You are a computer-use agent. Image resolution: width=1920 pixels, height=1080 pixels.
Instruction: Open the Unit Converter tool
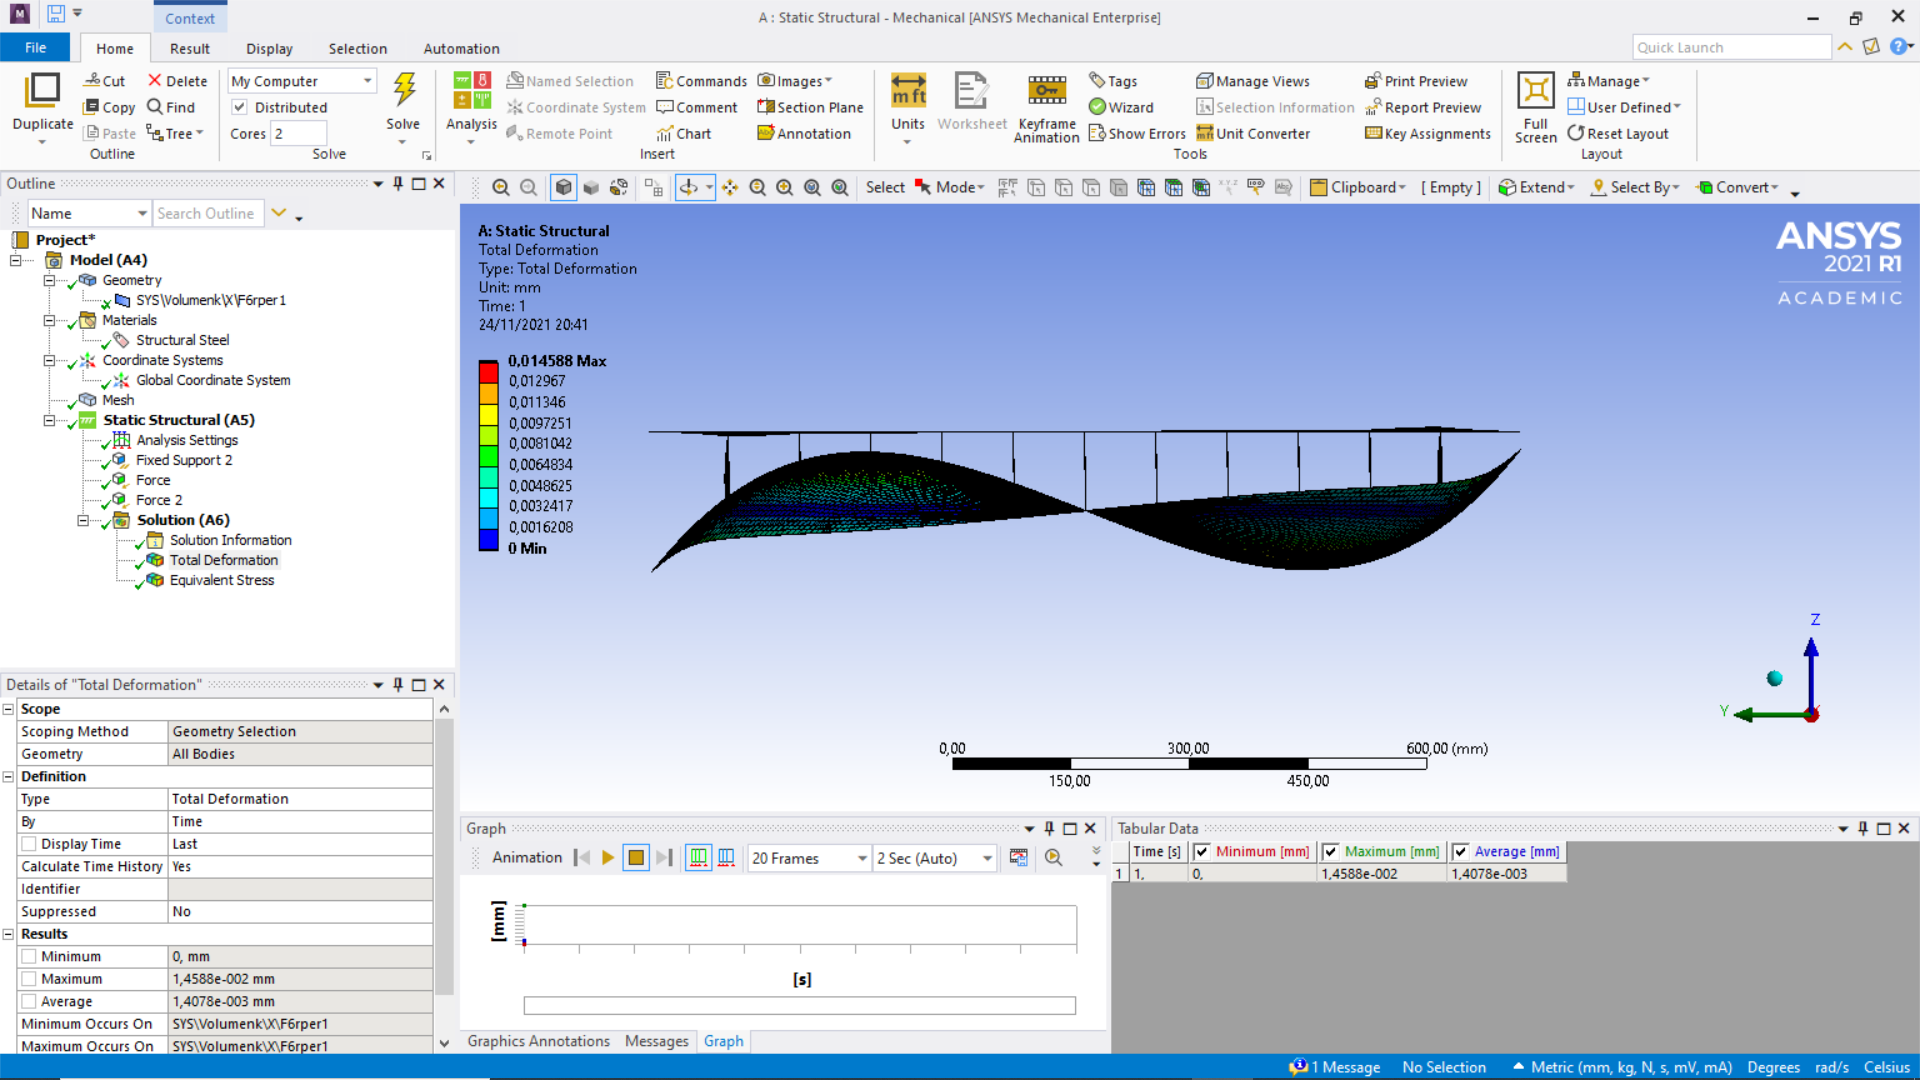pyautogui.click(x=1253, y=133)
